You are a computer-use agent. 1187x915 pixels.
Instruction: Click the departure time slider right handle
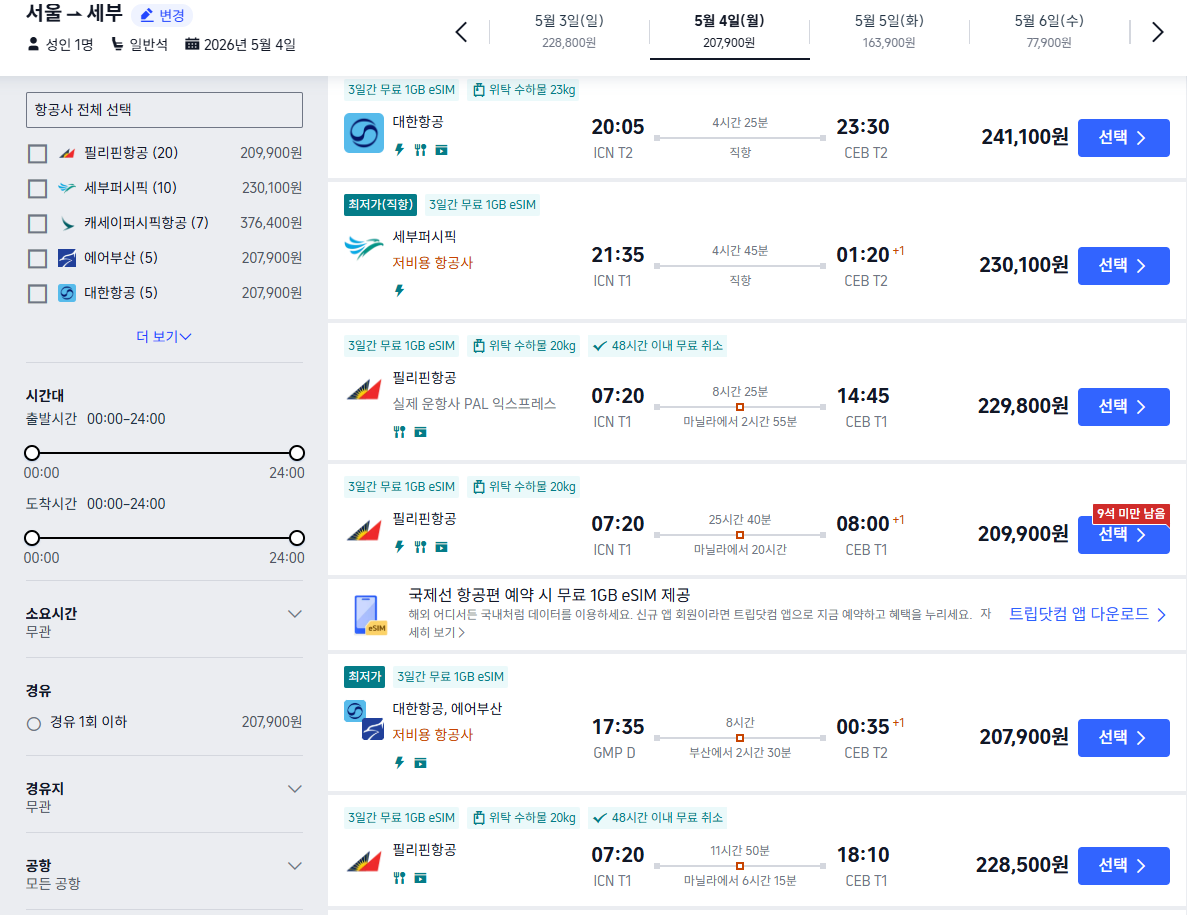[x=297, y=453]
